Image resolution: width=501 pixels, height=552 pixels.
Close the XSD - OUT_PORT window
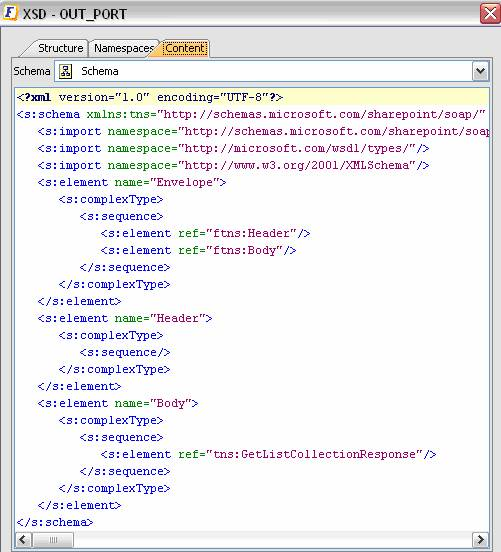[x=490, y=13]
